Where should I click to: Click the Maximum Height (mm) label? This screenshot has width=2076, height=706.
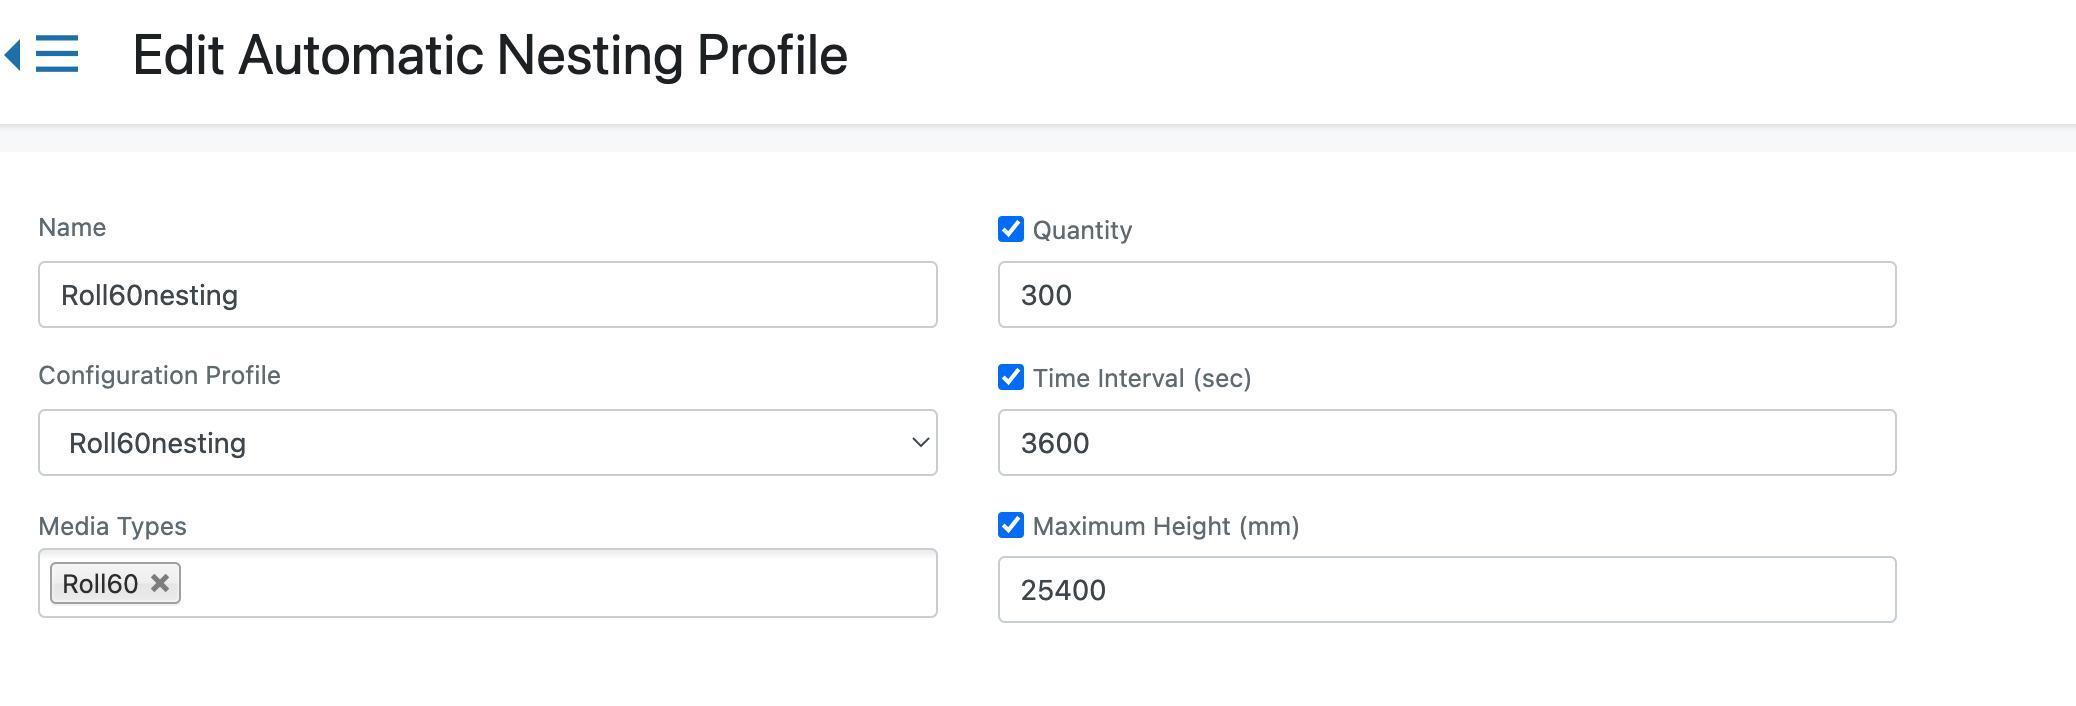pyautogui.click(x=1165, y=526)
